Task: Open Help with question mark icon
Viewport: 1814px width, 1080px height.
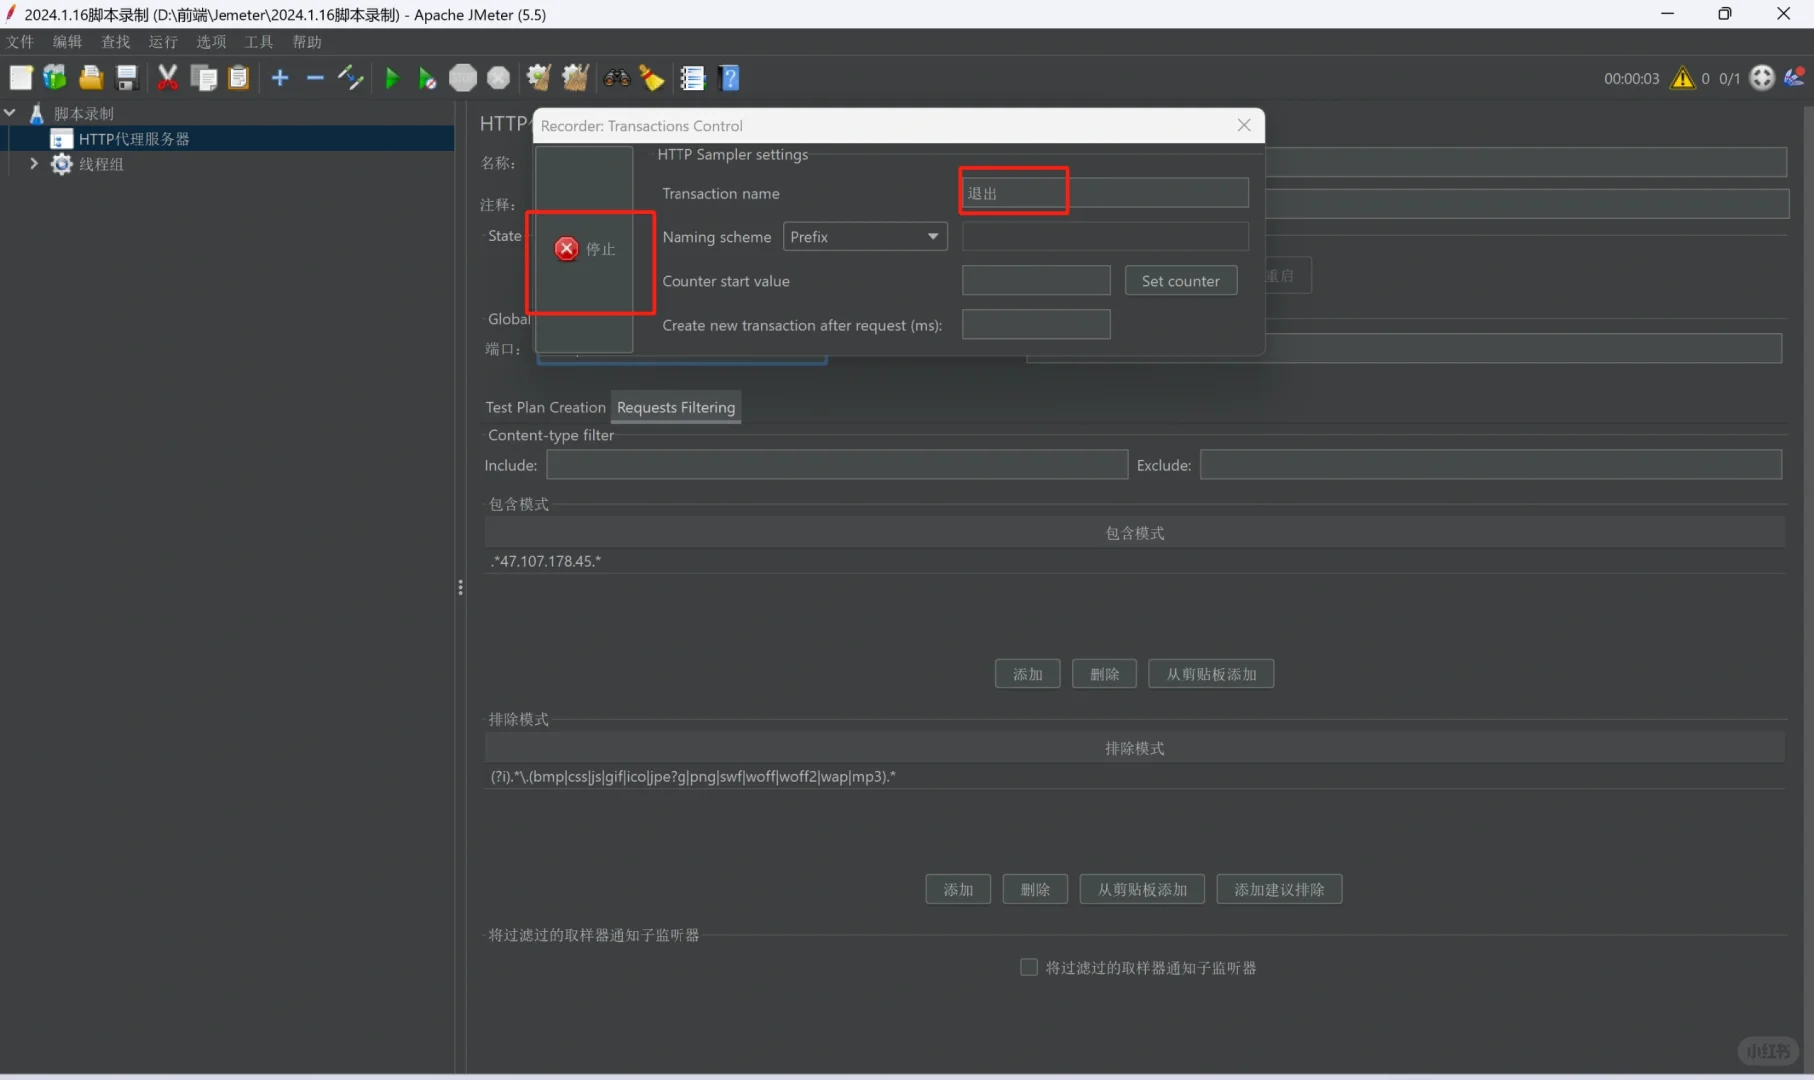Action: coord(730,78)
